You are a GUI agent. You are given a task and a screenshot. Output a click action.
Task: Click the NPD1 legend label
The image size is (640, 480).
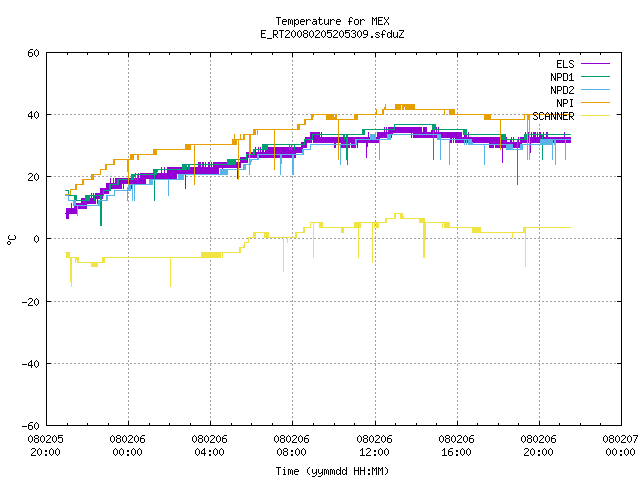(x=562, y=77)
